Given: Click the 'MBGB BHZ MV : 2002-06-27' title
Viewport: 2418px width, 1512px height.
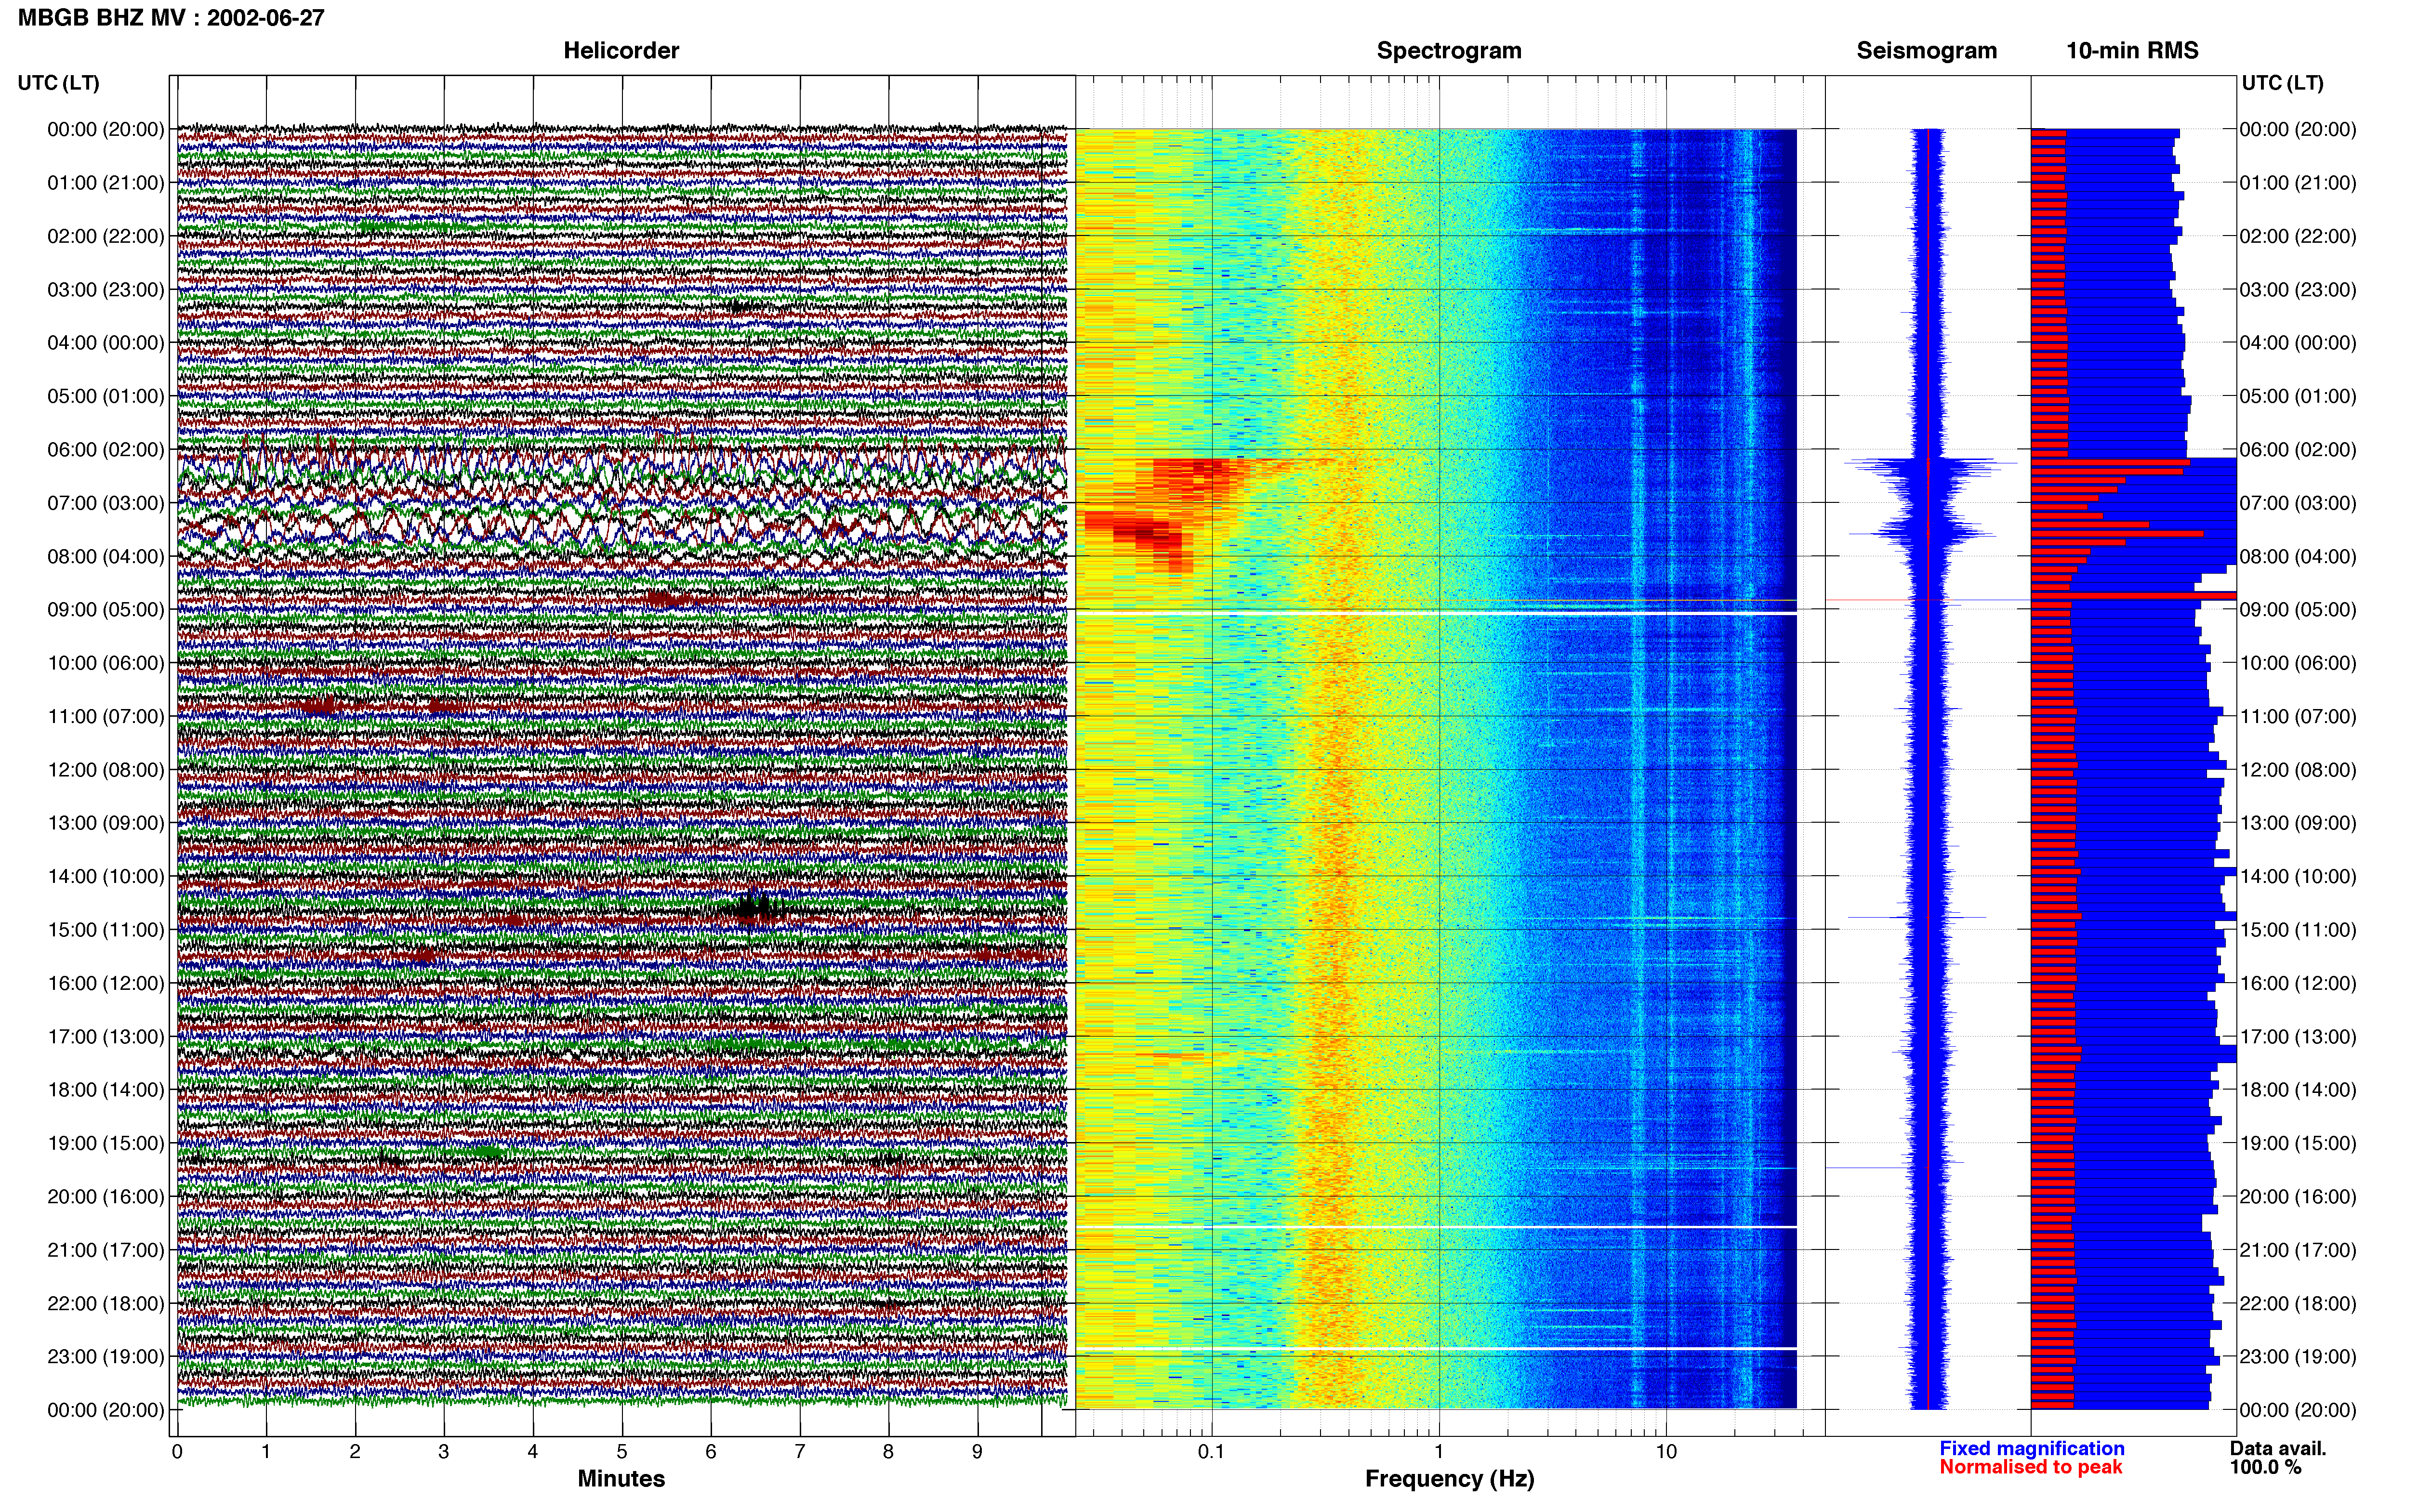Looking at the screenshot, I should [x=171, y=18].
